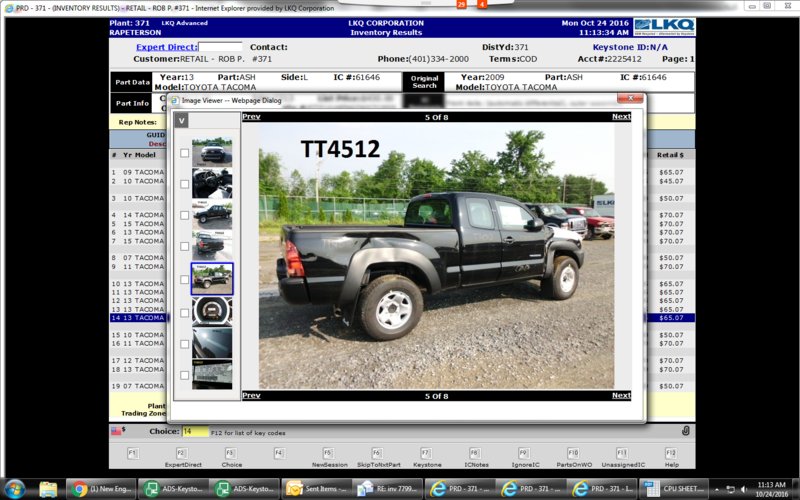Viewport: 800px width, 500px height.
Task: Click the F7 Keystone key button
Action: 426,453
